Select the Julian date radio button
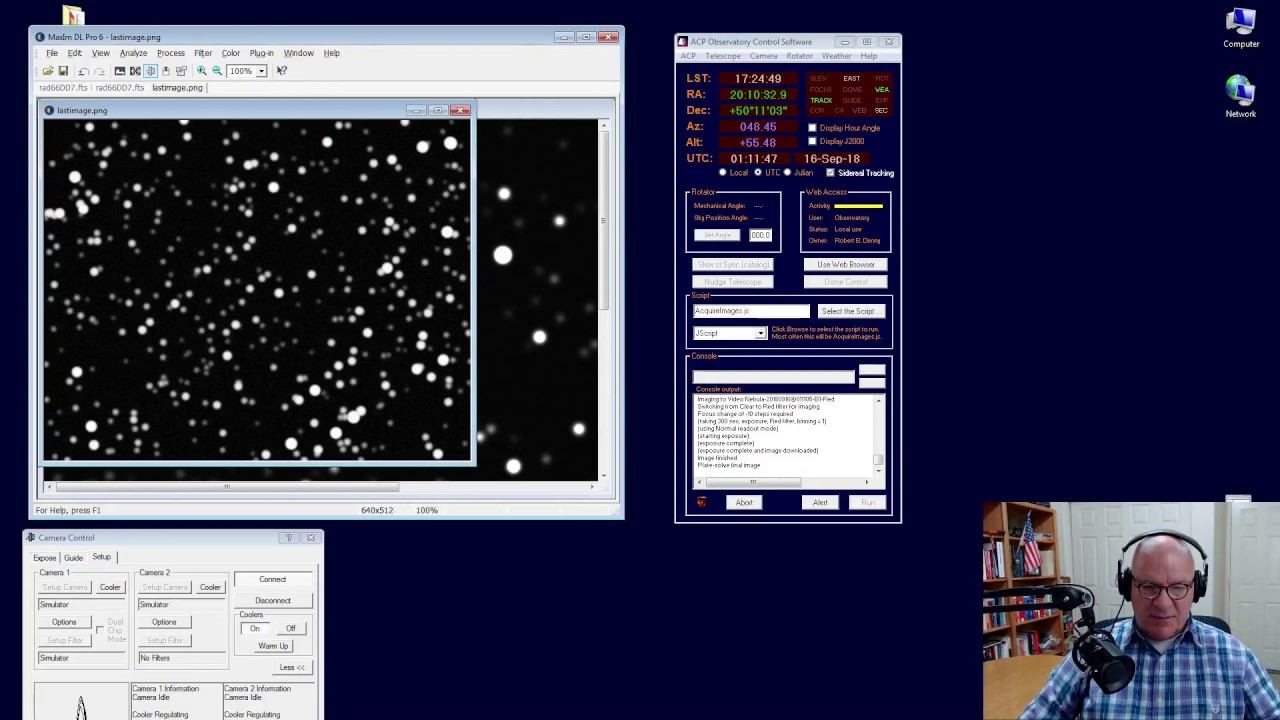 coord(787,173)
